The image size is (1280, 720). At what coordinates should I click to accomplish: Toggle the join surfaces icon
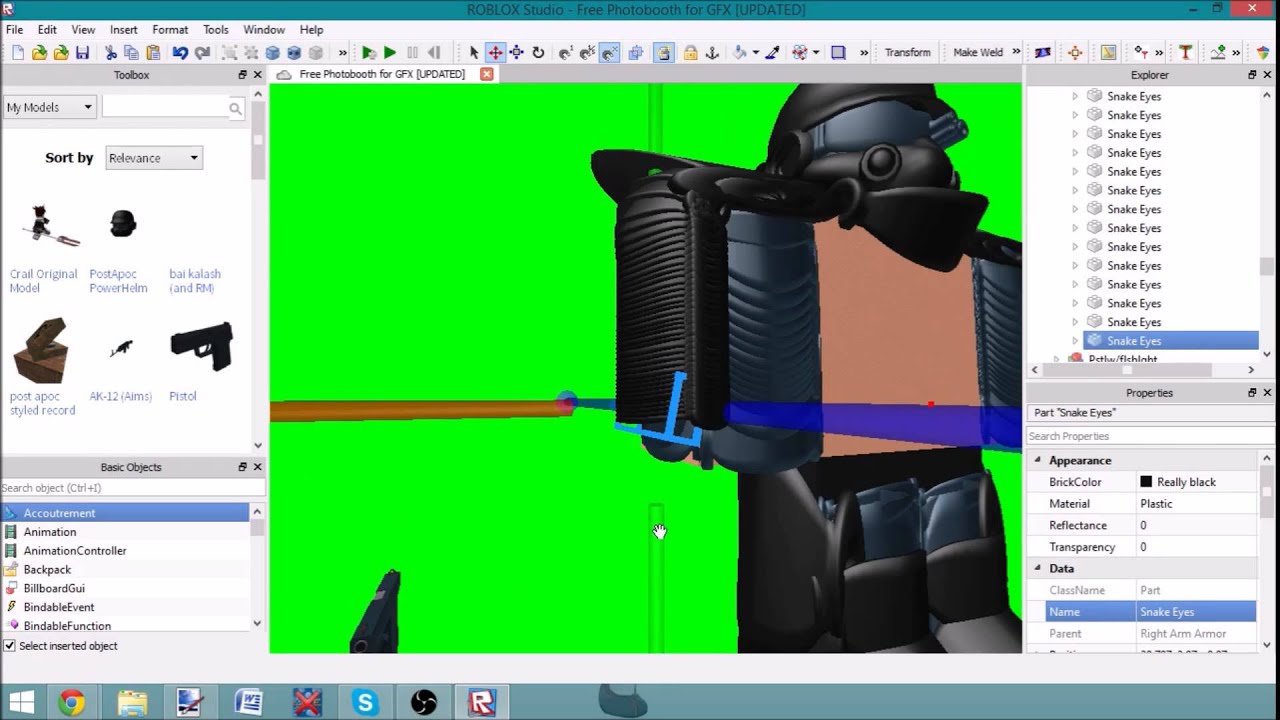click(664, 53)
